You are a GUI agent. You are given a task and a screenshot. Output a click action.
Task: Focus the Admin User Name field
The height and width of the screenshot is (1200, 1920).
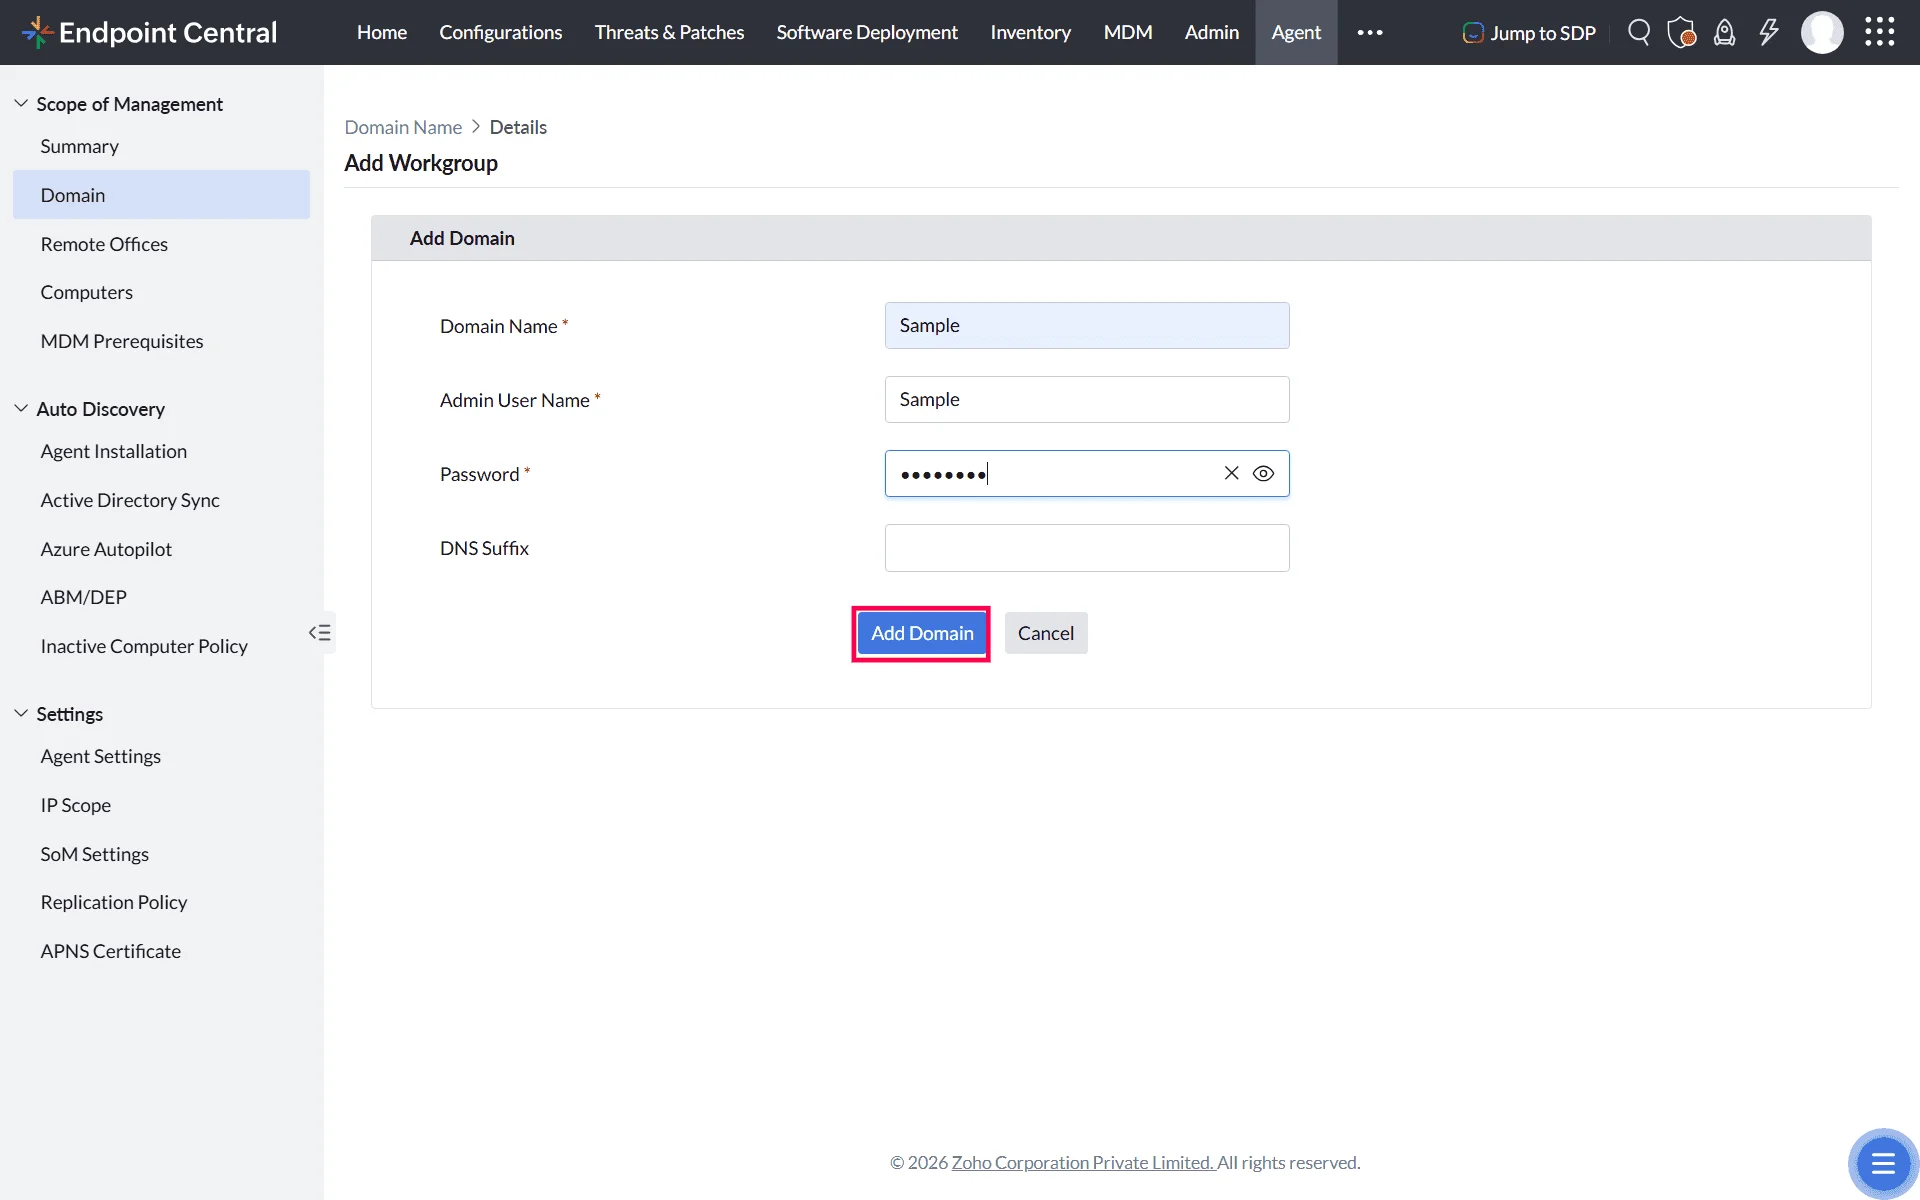[x=1087, y=399]
